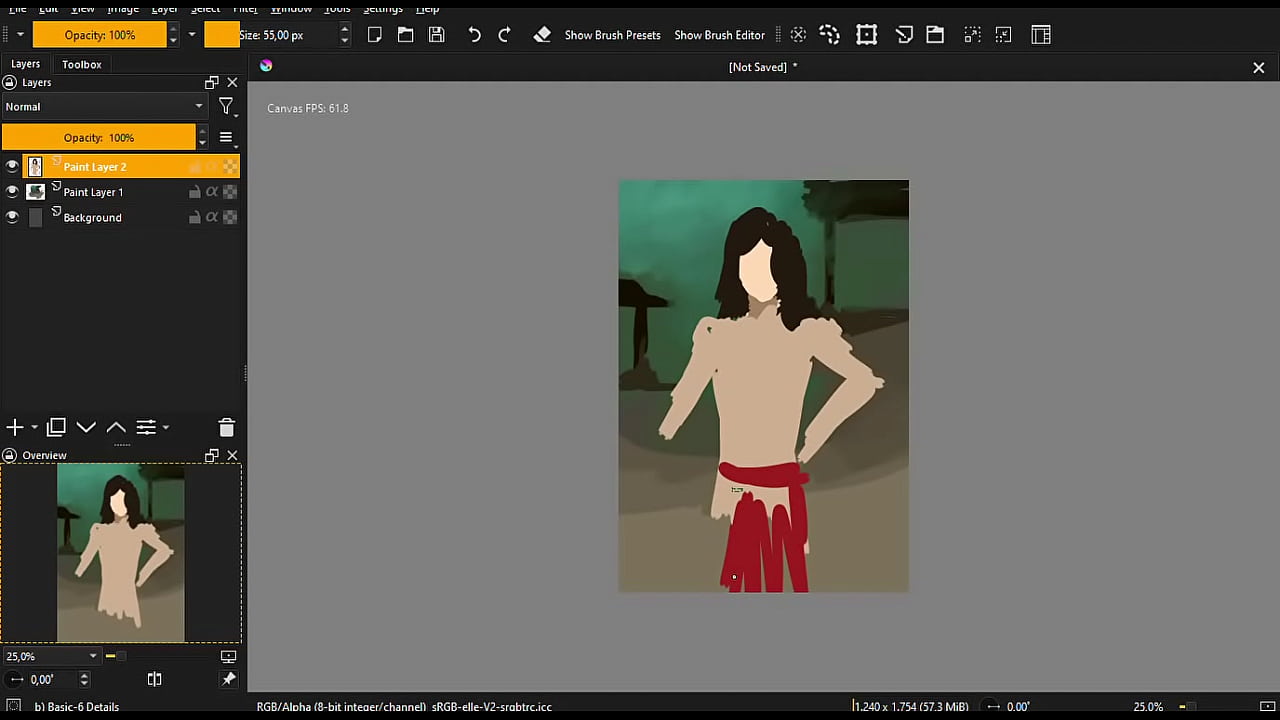This screenshot has width=1280, height=720.
Task: Click Show Brush Presets
Action: (612, 35)
